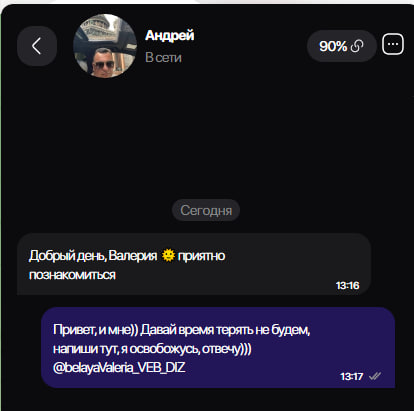Click the word "познакомиться" in the message
Screen dimensions: 414x411
72,275
